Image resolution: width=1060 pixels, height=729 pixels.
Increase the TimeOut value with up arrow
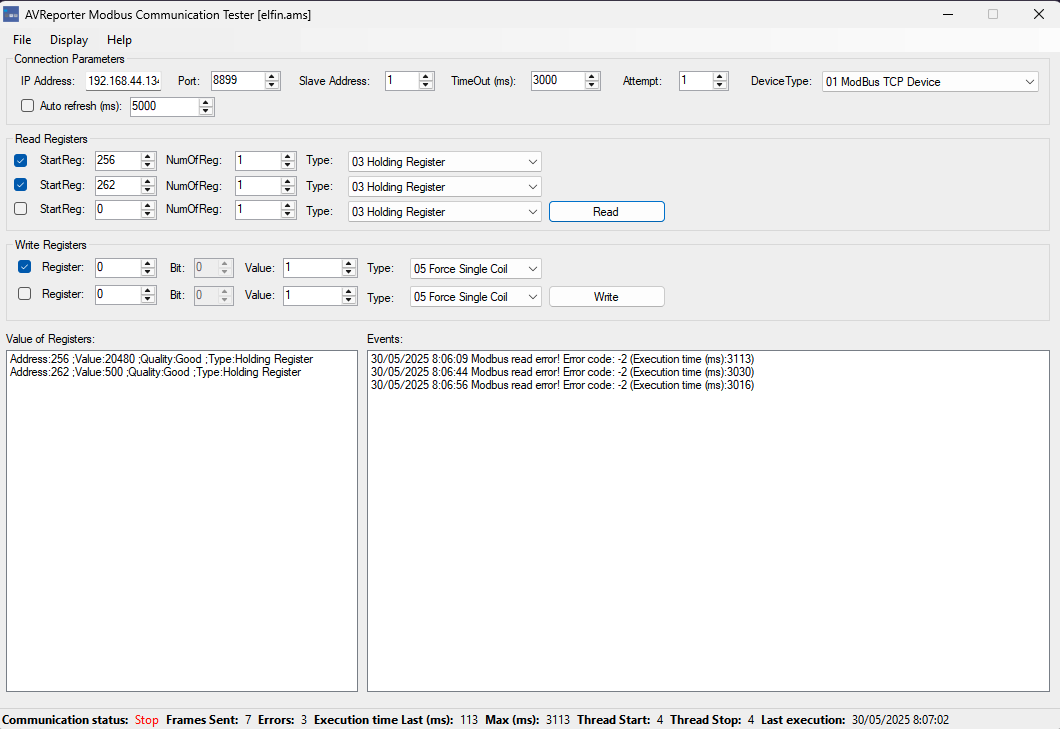pyautogui.click(x=592, y=77)
